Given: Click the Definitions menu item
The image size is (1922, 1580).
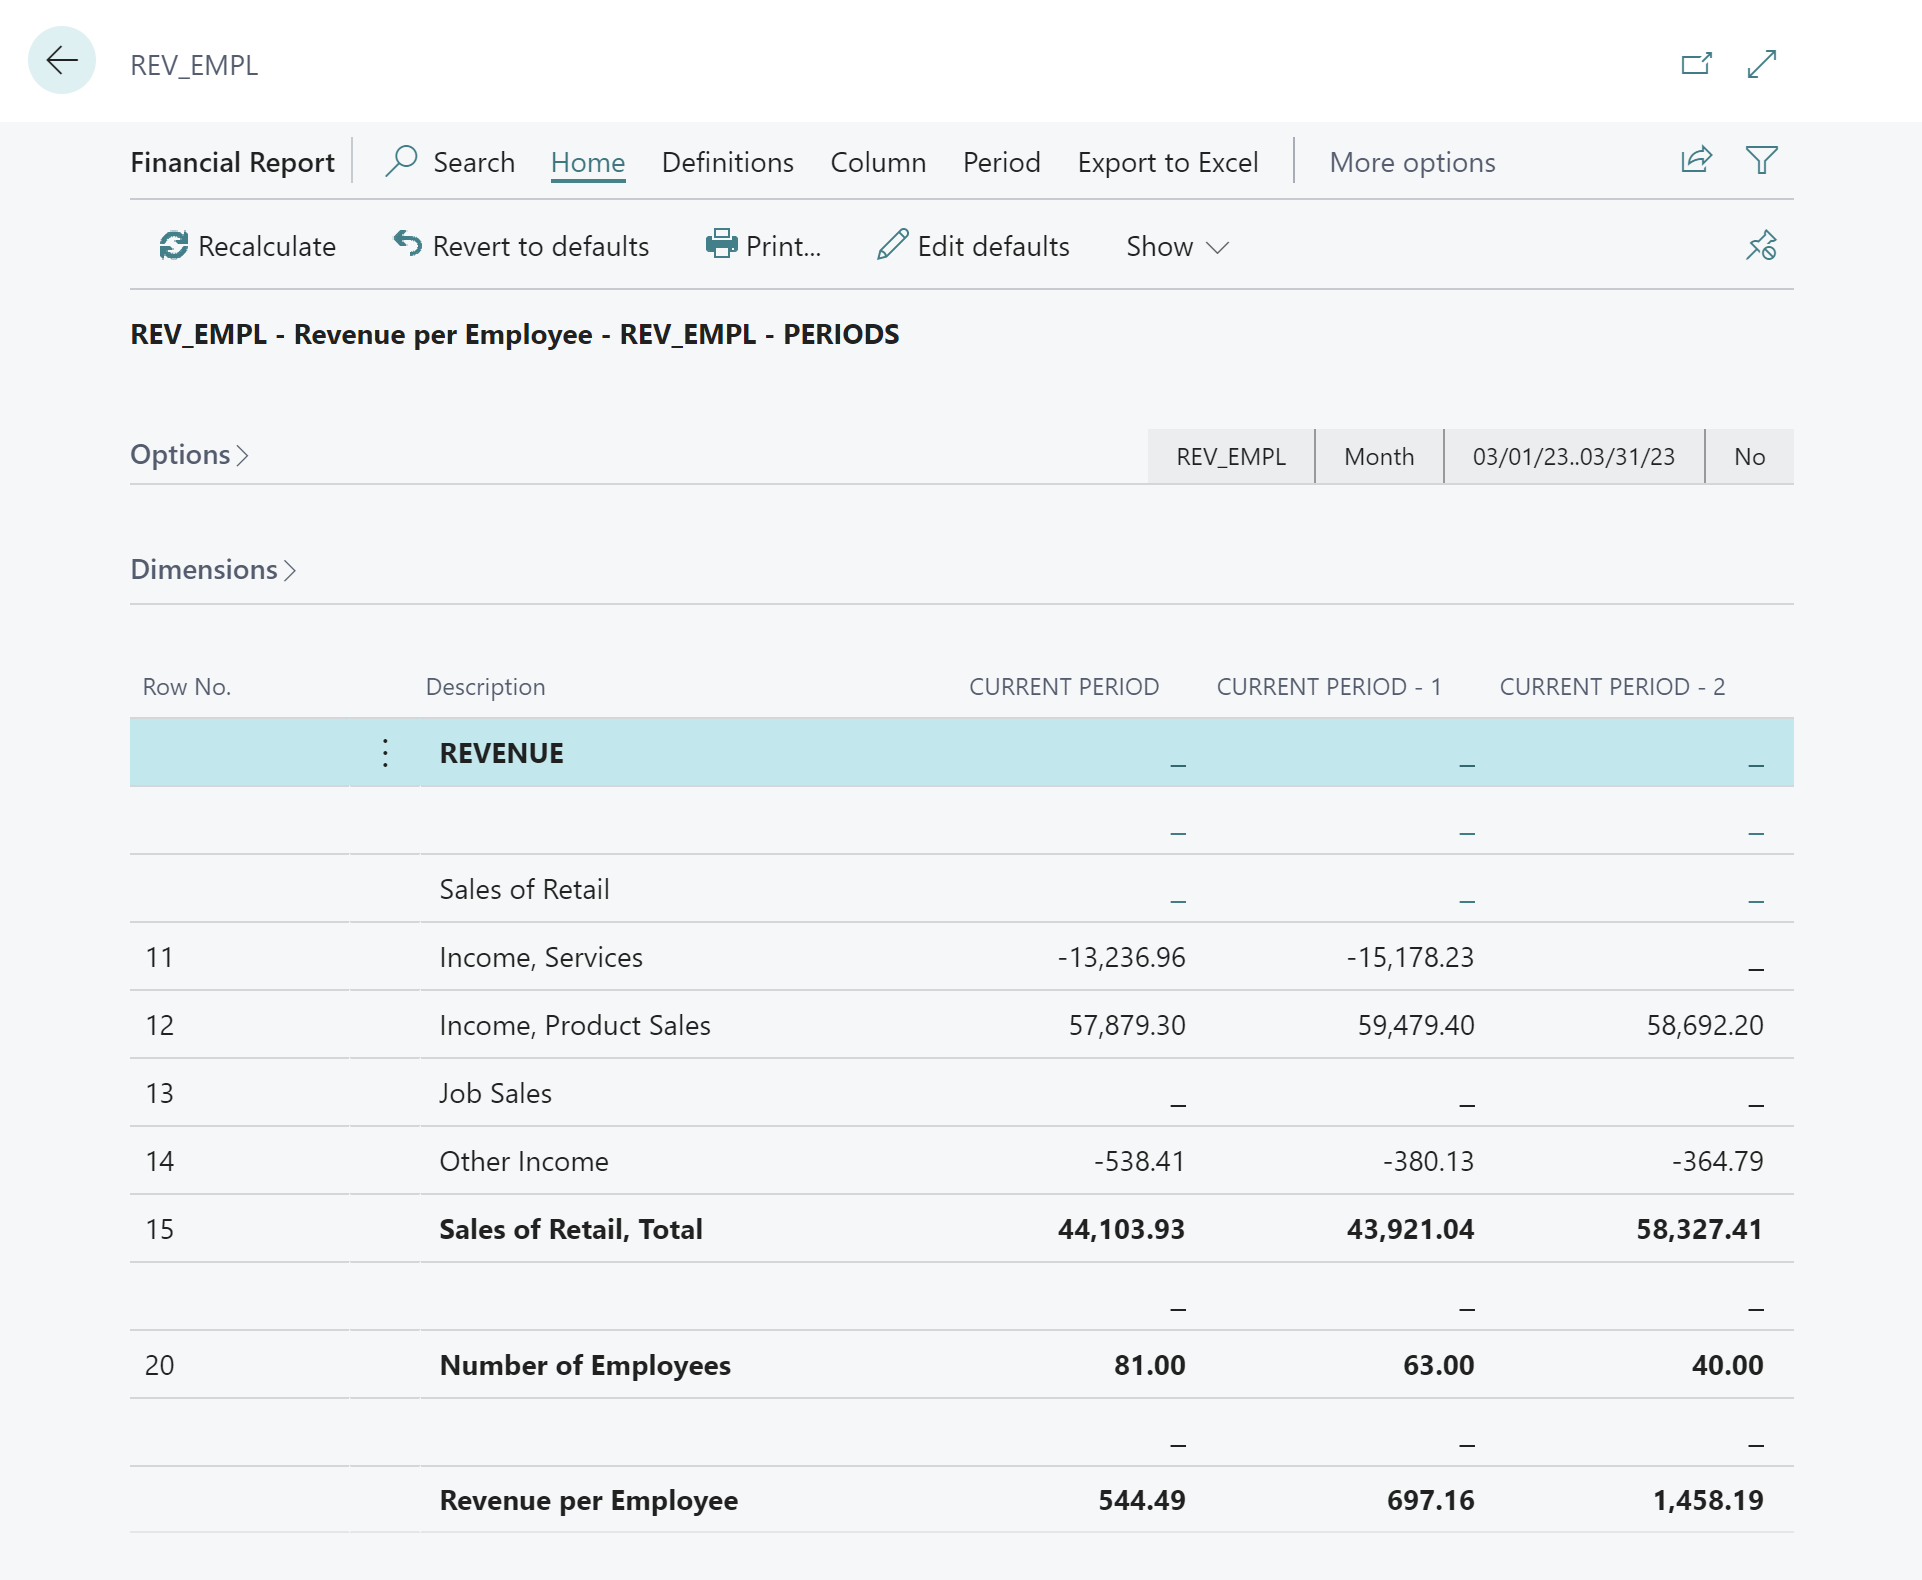Looking at the screenshot, I should click(726, 160).
